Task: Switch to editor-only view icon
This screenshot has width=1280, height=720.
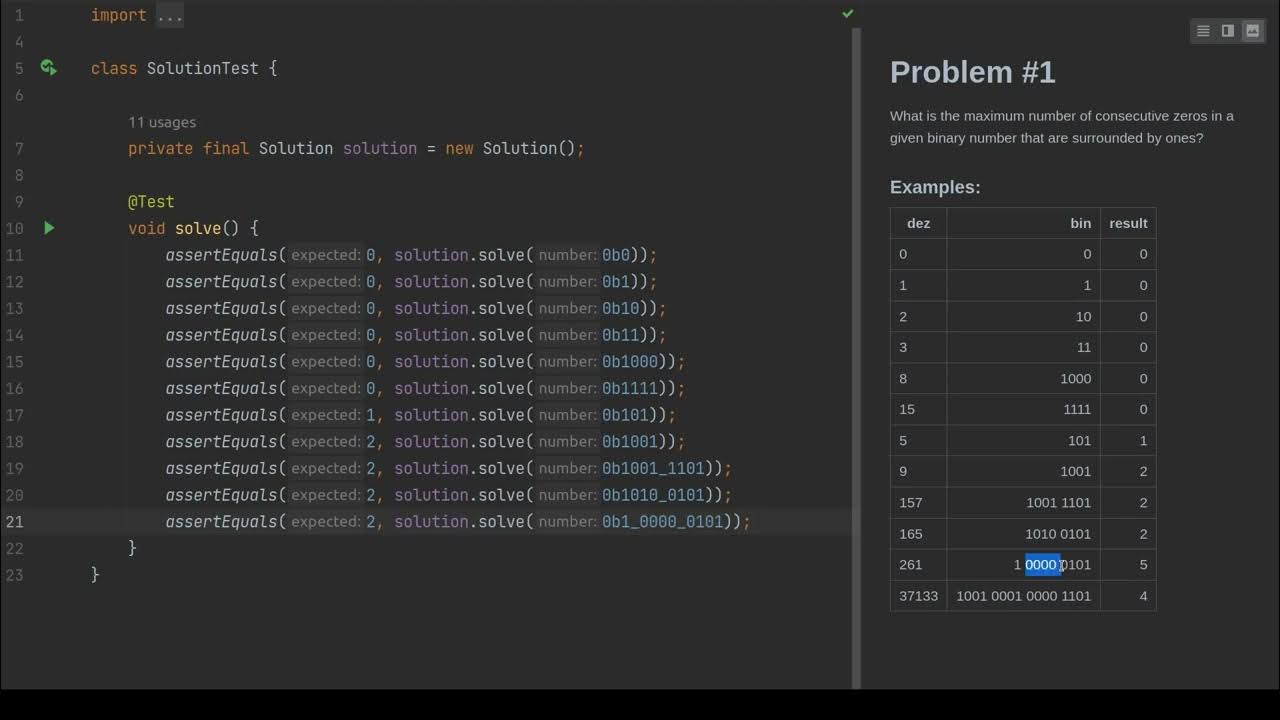Action: pos(1203,31)
